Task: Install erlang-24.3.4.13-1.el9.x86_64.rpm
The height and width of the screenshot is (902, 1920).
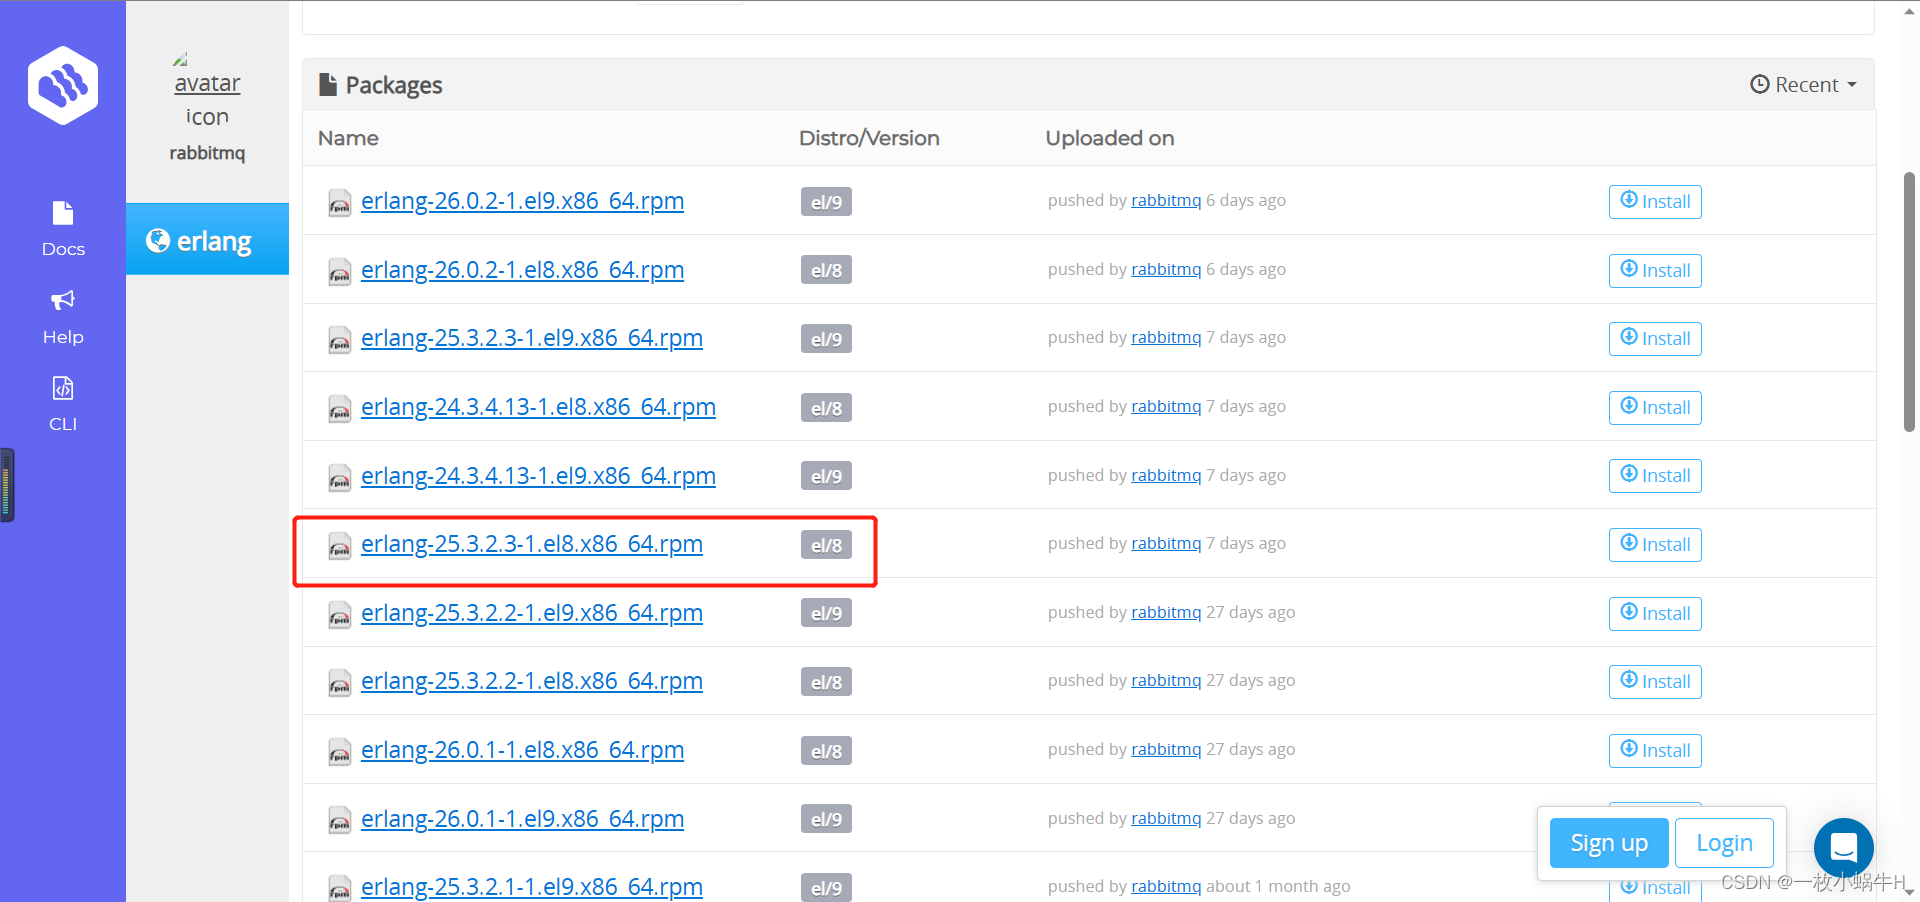Action: (x=1655, y=476)
